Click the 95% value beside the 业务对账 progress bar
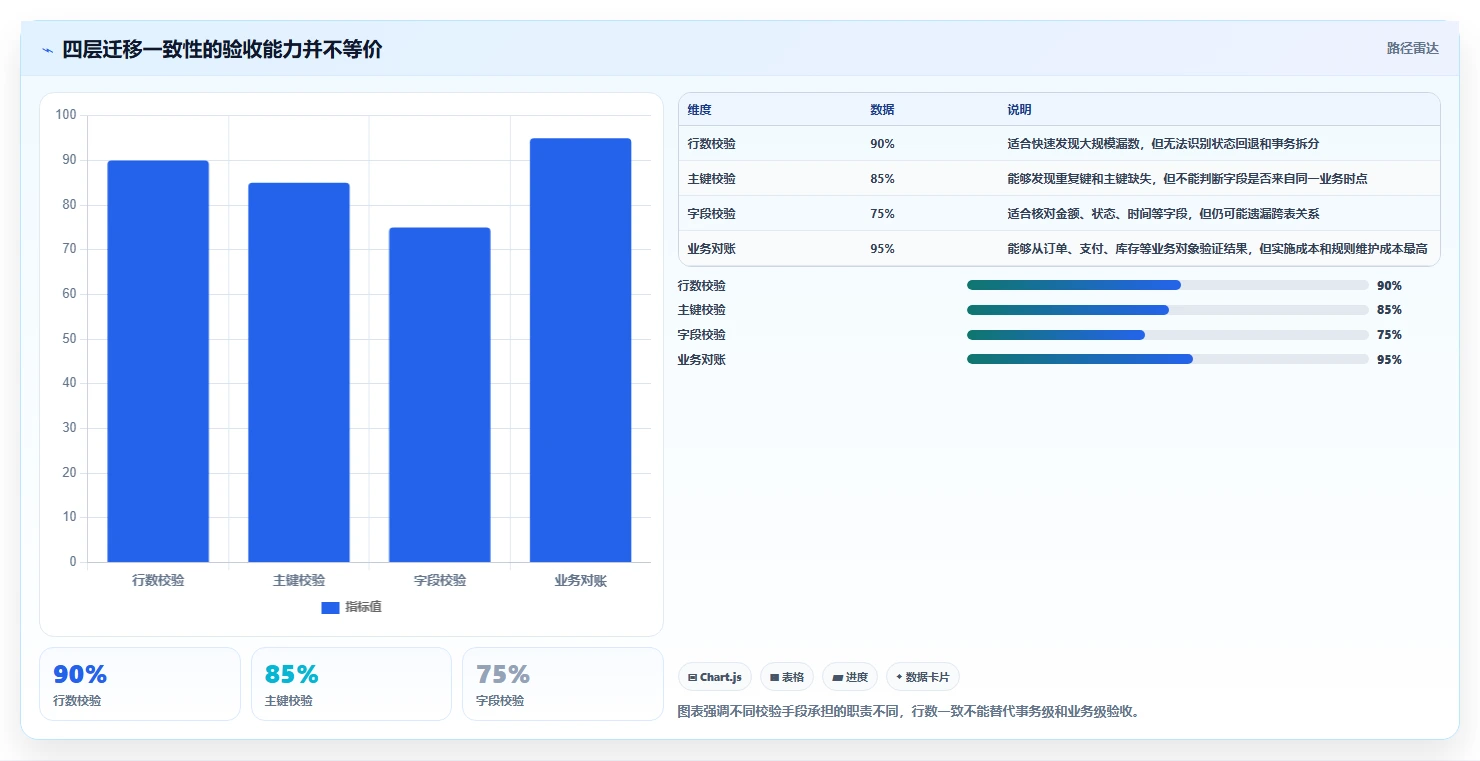 tap(1389, 360)
